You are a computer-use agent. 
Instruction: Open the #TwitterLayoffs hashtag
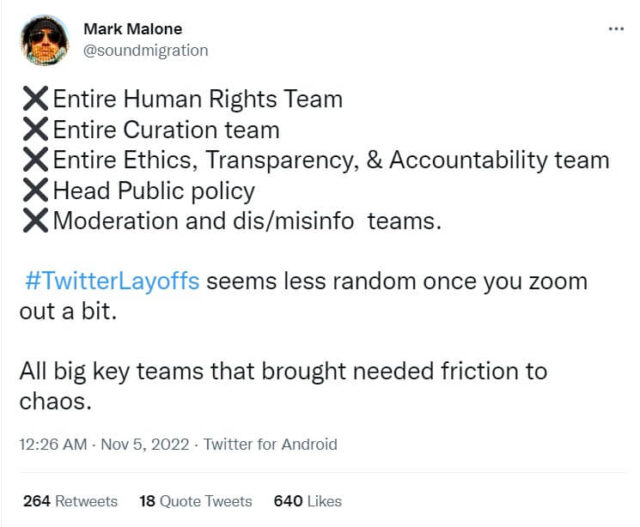pyautogui.click(x=111, y=281)
